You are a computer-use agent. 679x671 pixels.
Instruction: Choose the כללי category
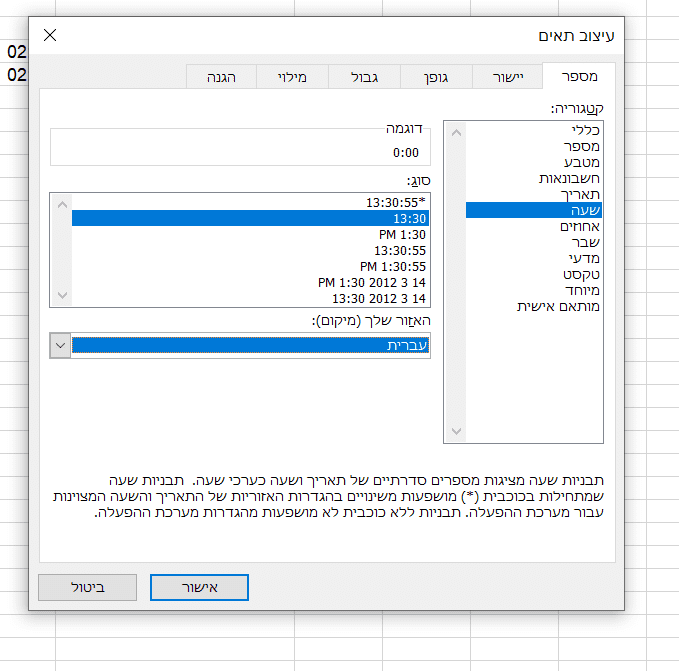coord(534,130)
